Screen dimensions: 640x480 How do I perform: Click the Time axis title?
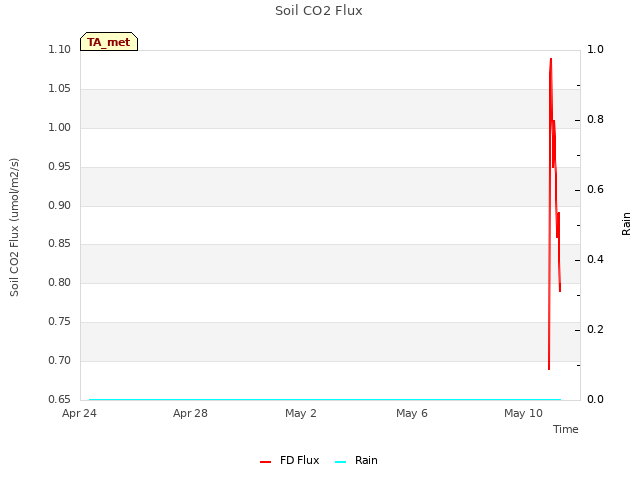click(566, 429)
